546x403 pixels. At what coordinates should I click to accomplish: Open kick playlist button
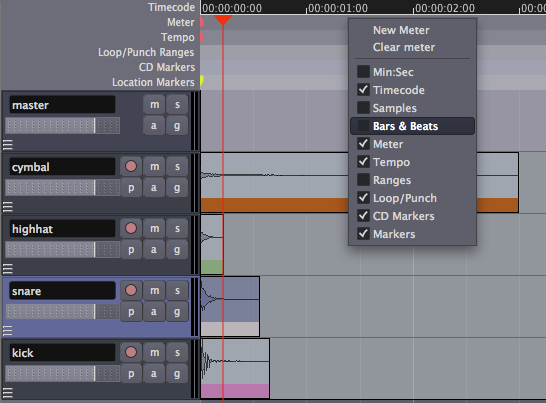[x=131, y=373]
